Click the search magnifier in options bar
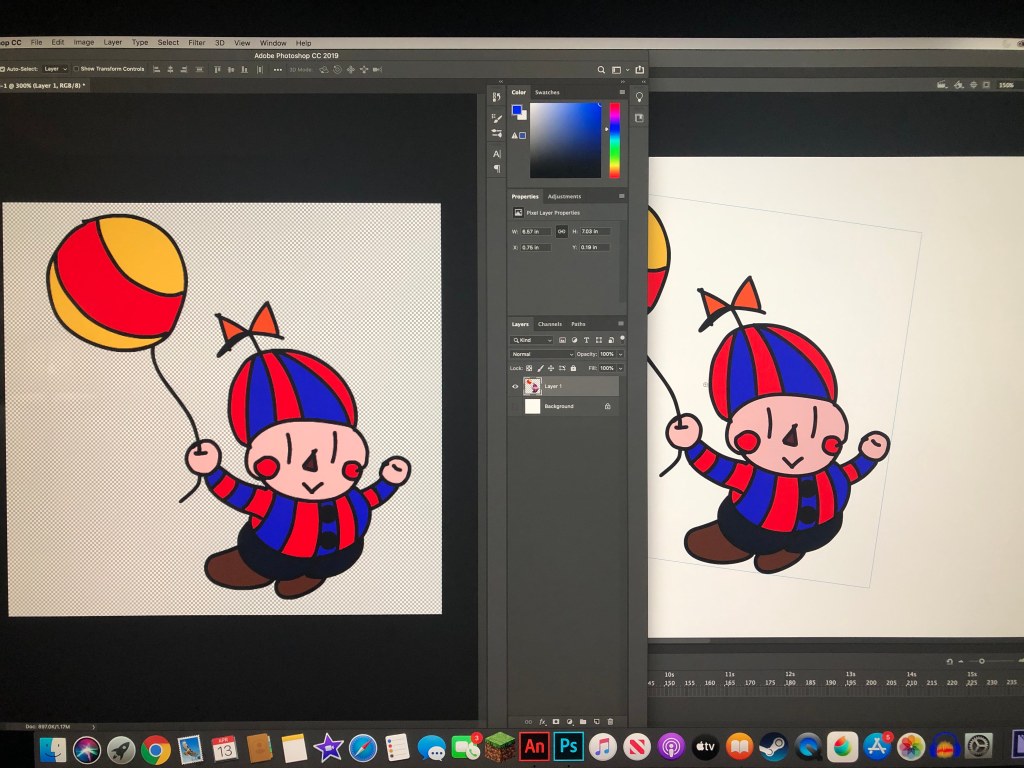The image size is (1024, 768). (601, 70)
